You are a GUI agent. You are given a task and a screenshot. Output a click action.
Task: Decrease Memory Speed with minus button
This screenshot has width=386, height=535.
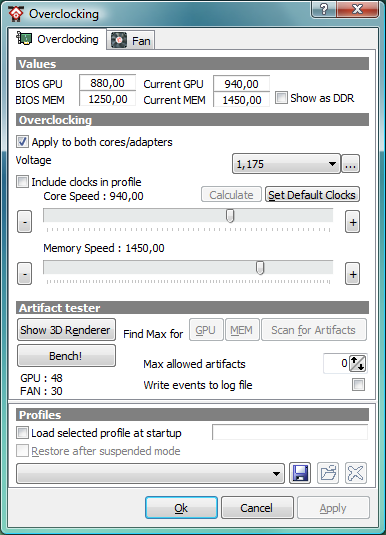pos(25,274)
